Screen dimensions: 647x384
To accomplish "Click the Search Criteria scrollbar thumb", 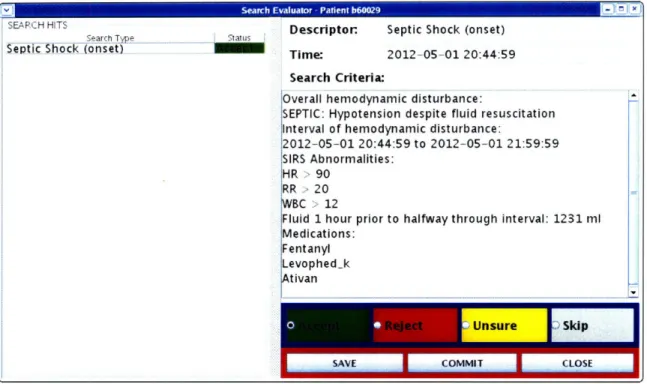I will click(x=633, y=193).
